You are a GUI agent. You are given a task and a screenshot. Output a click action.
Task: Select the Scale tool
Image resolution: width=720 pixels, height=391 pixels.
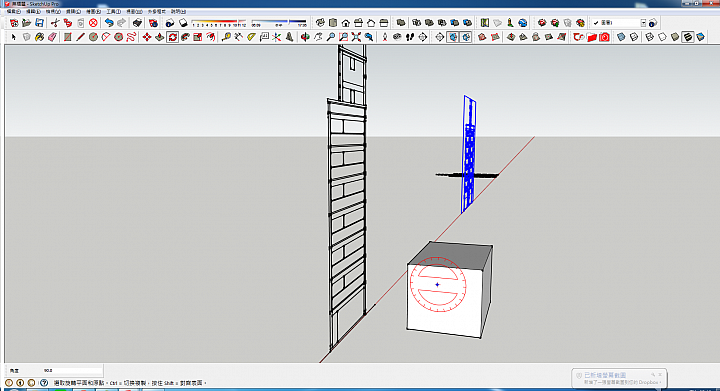click(198, 37)
